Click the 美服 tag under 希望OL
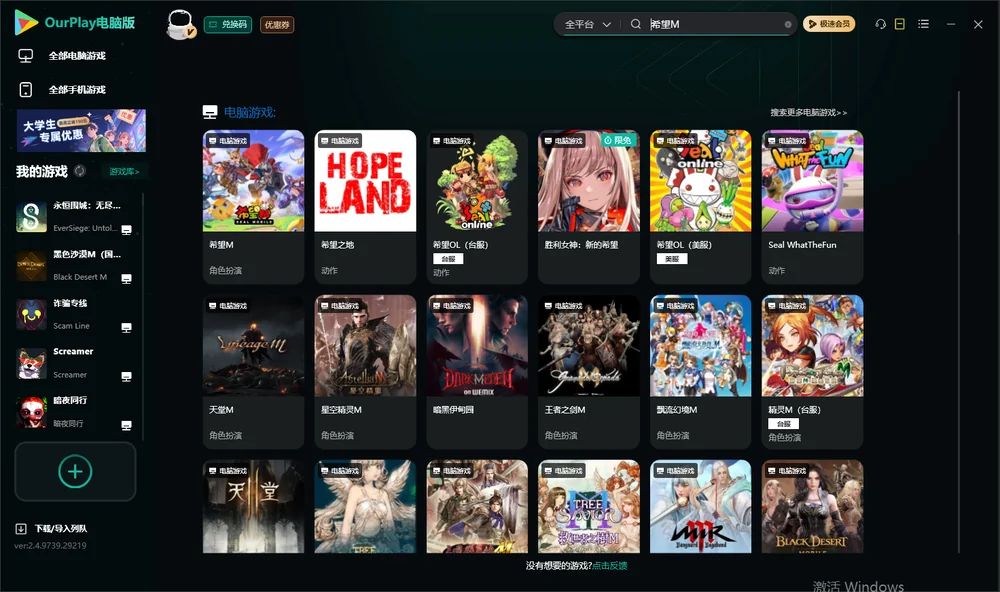 672,259
